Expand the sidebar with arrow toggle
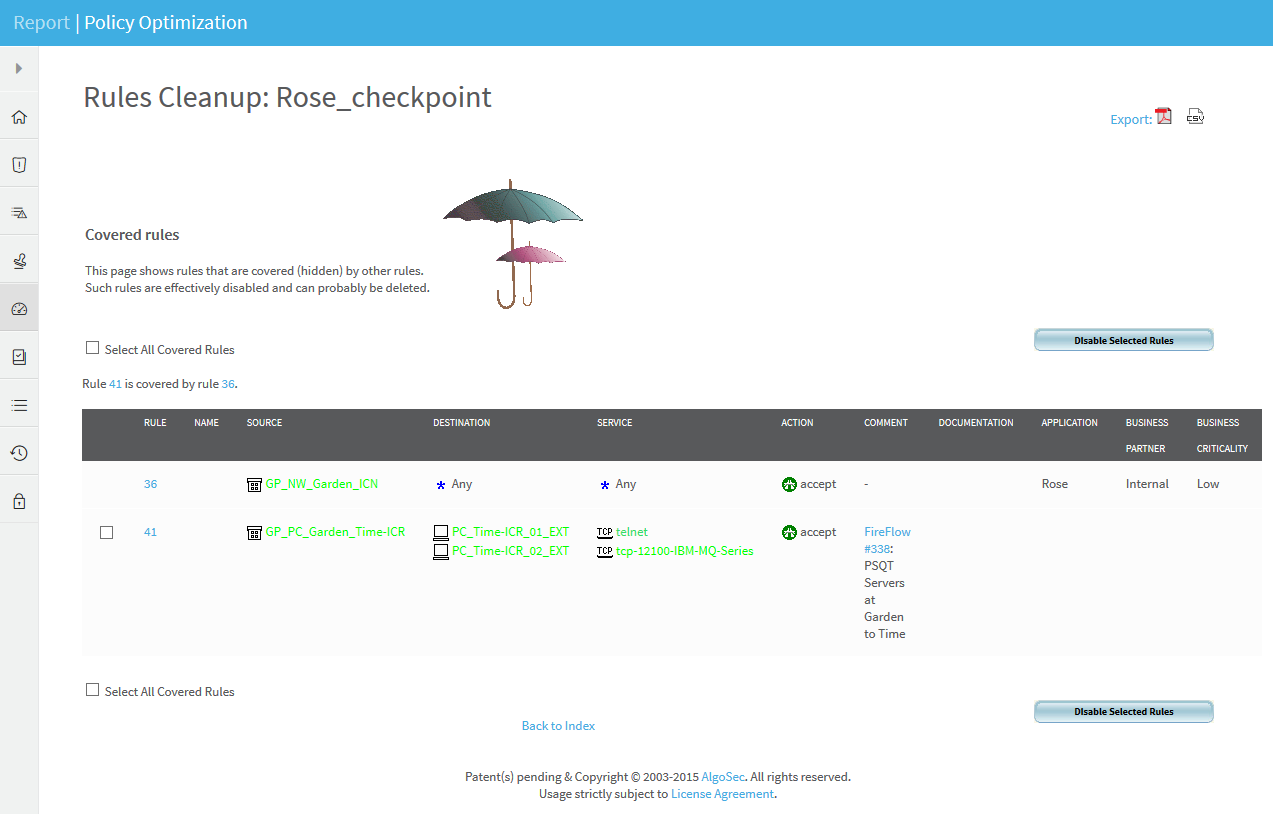The width and height of the screenshot is (1273, 814). (x=19, y=69)
